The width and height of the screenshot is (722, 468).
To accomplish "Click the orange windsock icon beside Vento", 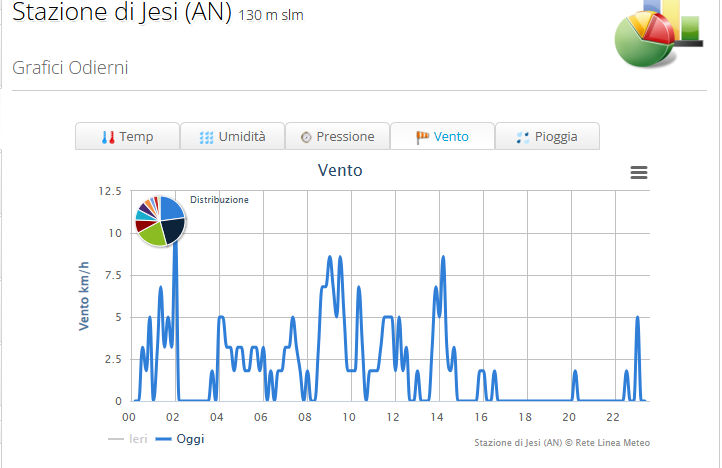I will click(422, 137).
